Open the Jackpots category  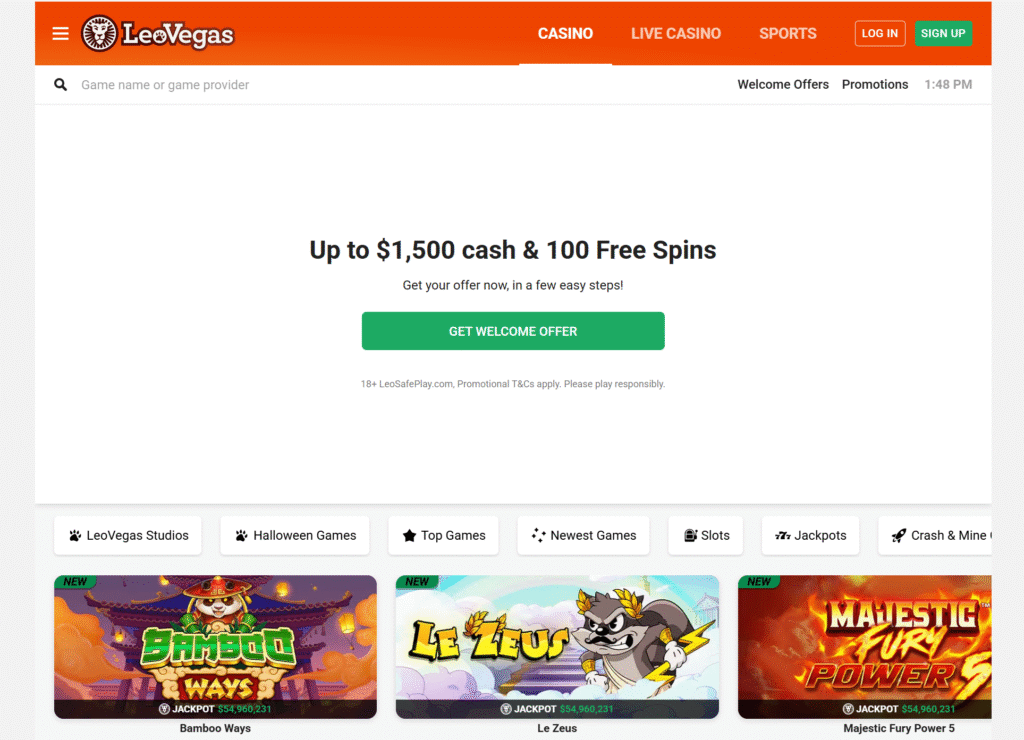(810, 536)
